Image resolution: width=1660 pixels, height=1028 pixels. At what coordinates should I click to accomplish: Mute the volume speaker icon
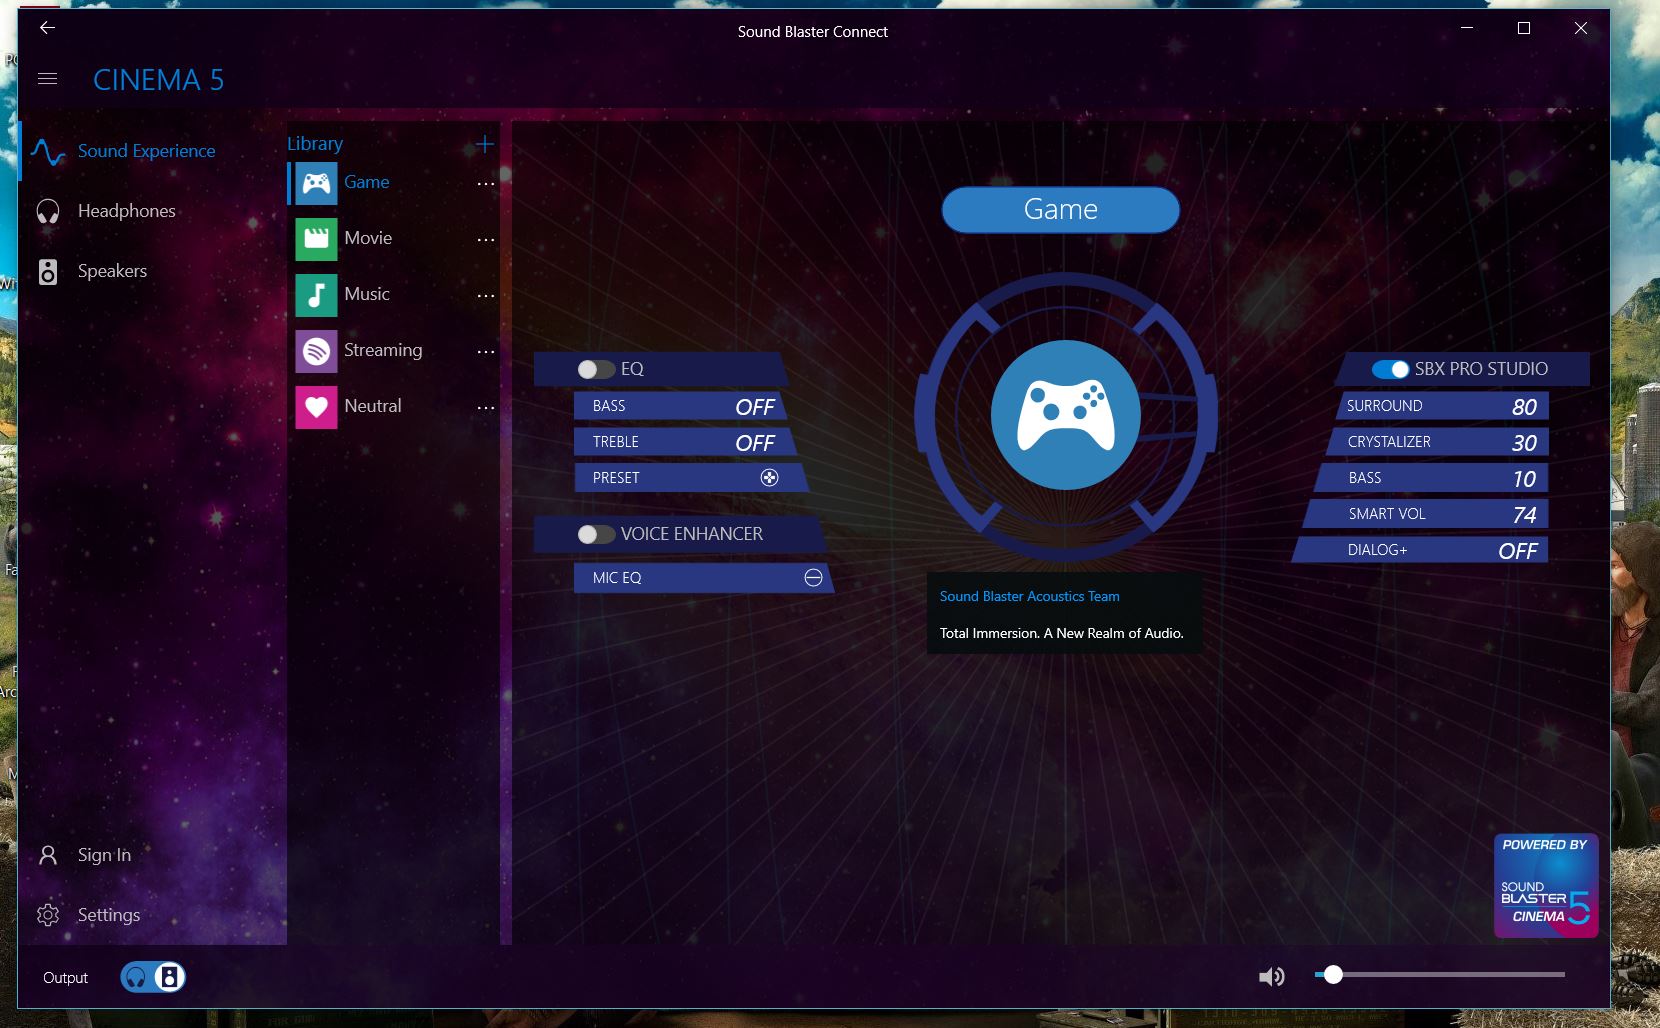coord(1271,977)
